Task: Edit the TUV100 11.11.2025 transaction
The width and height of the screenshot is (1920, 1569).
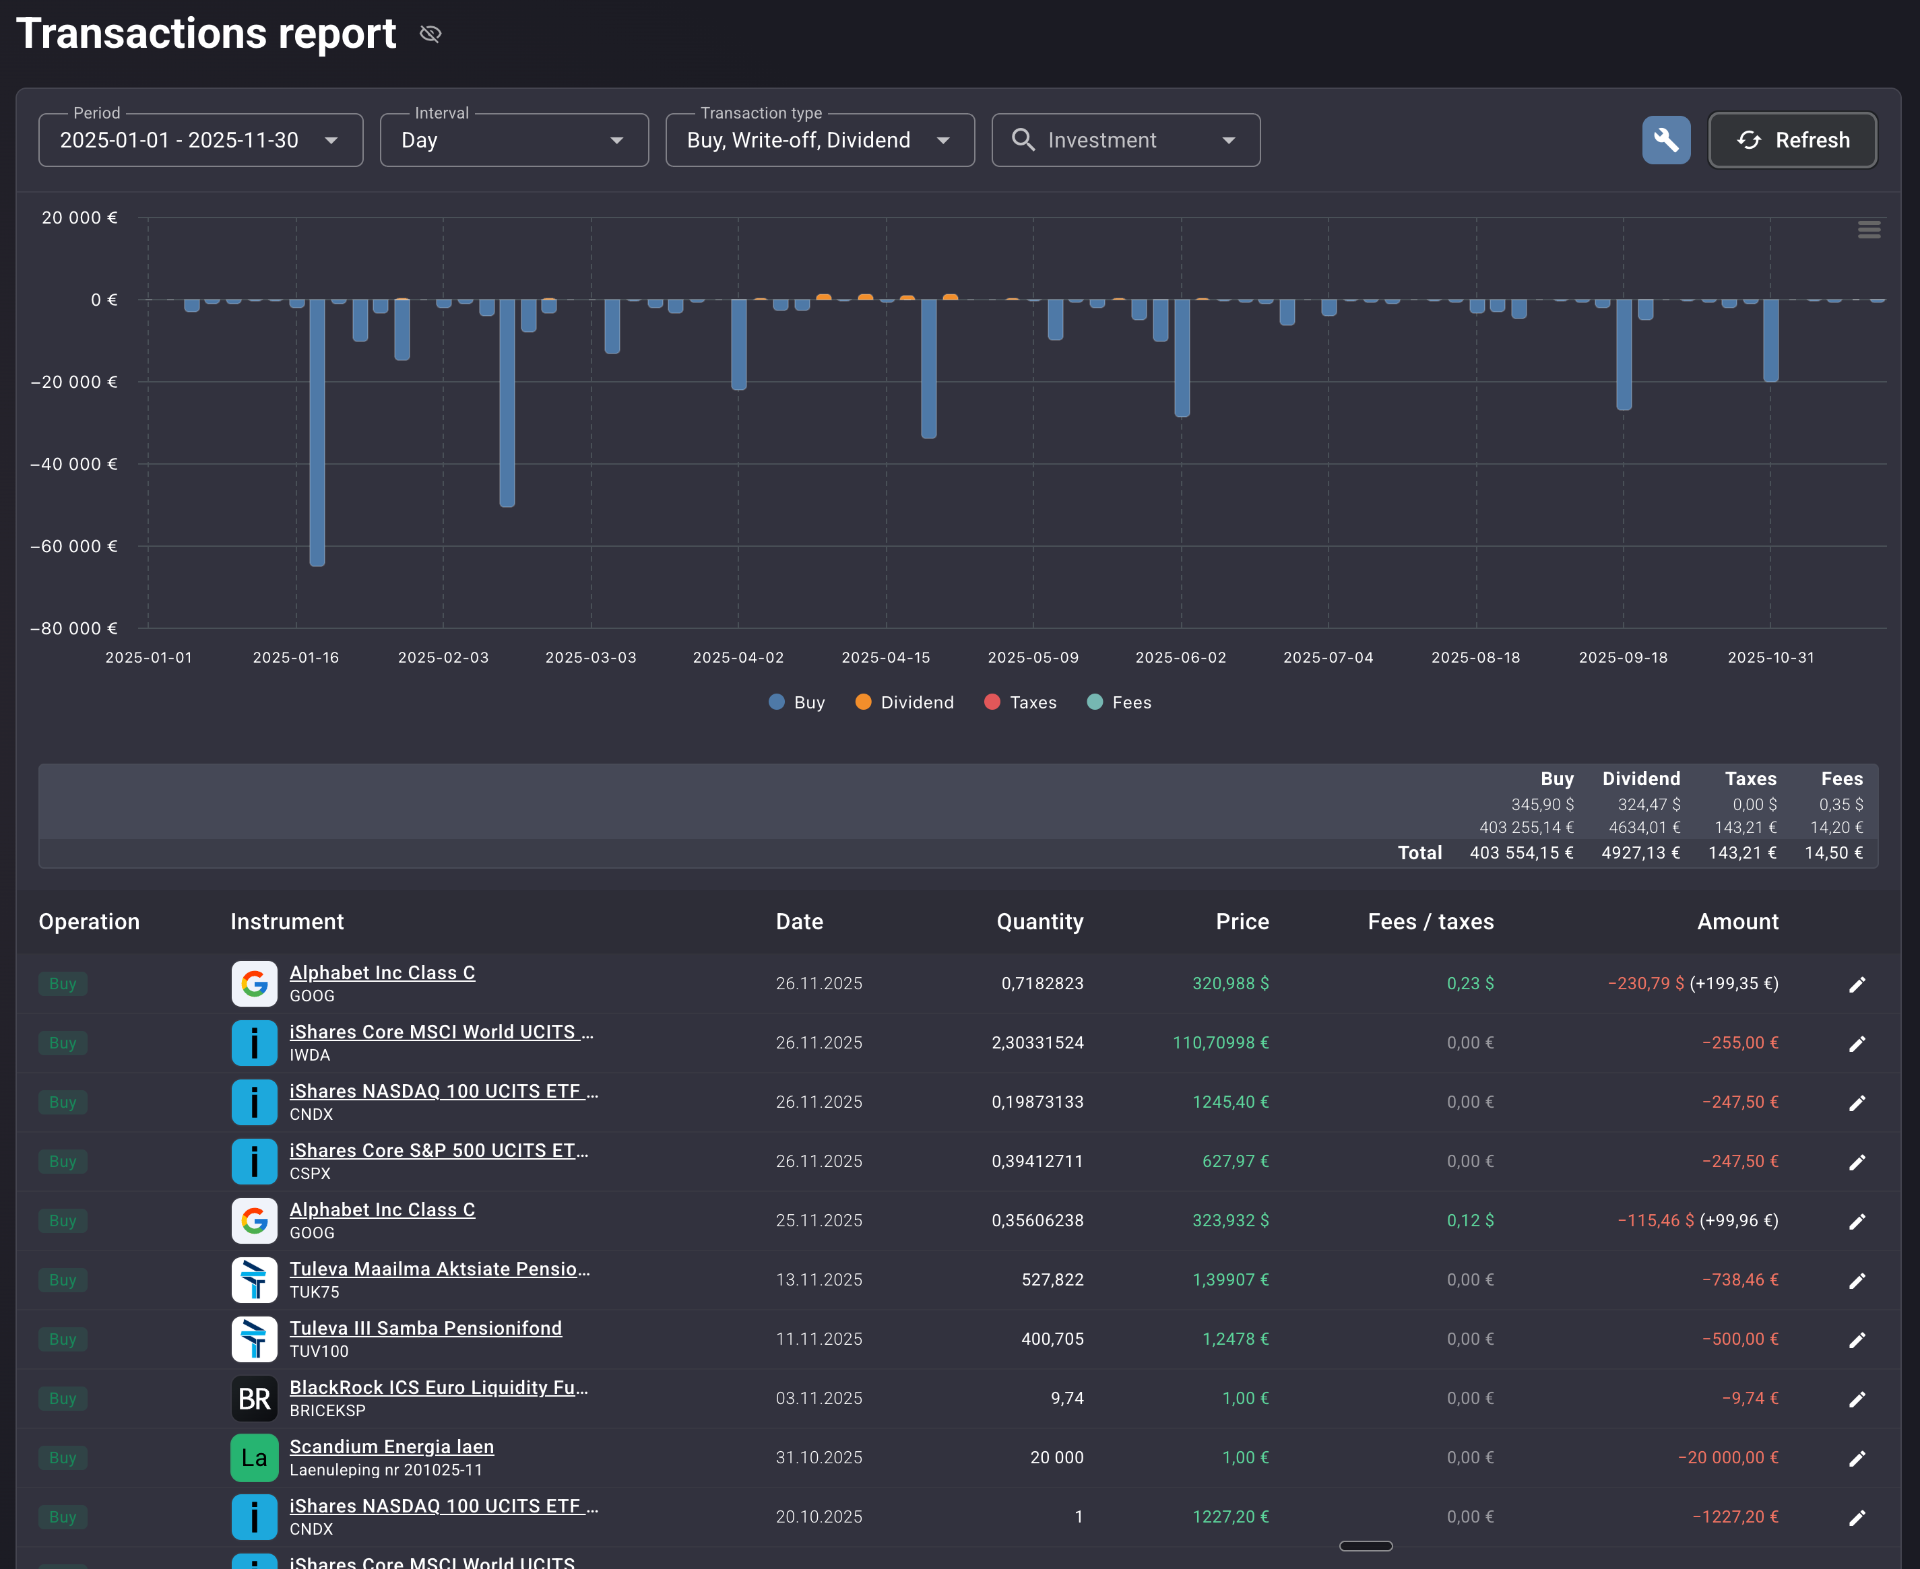Action: [x=1857, y=1339]
